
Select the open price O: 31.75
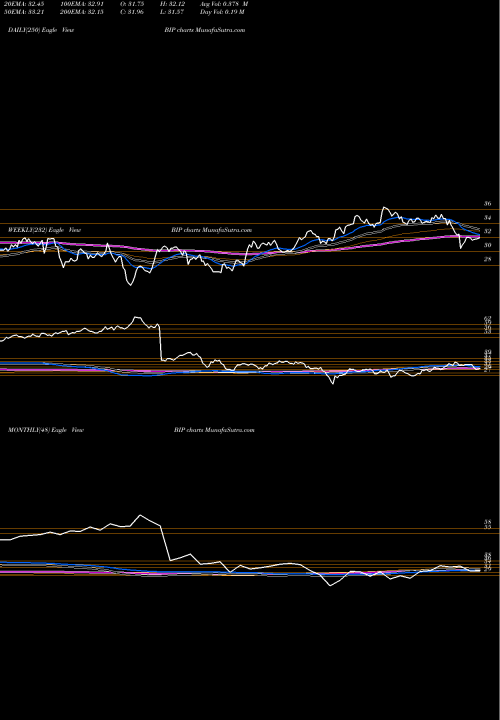click(131, 4)
